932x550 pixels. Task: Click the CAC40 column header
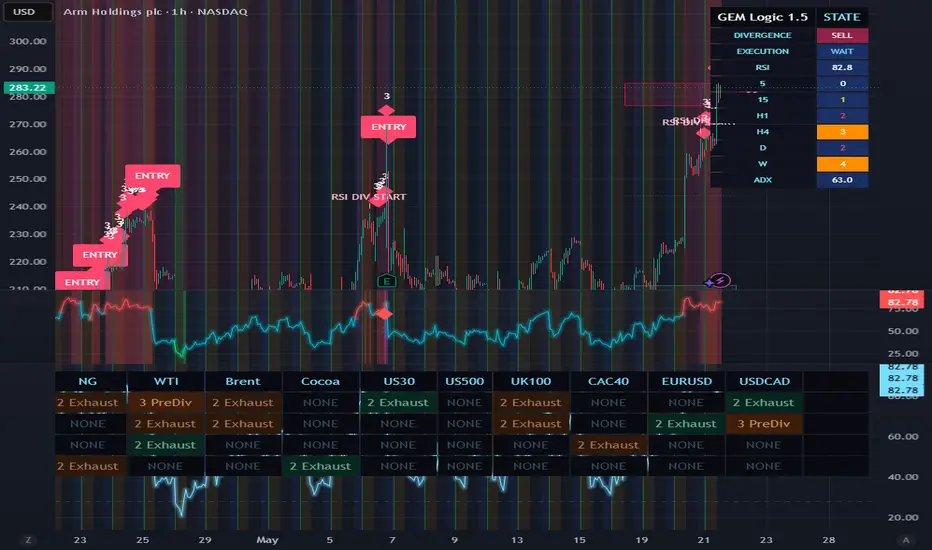click(608, 381)
